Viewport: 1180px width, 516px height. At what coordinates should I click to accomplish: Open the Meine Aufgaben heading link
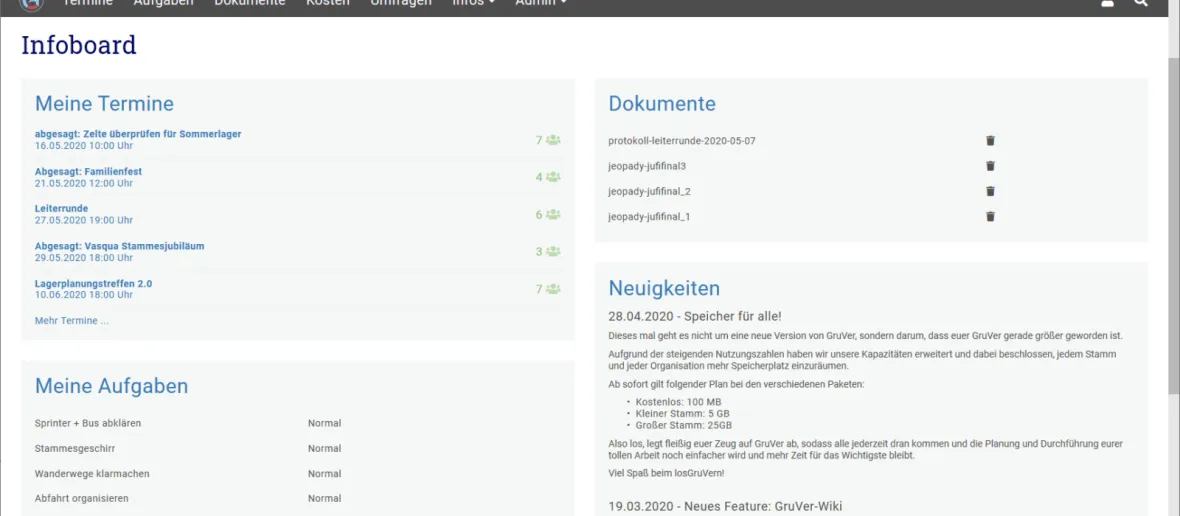pos(111,387)
